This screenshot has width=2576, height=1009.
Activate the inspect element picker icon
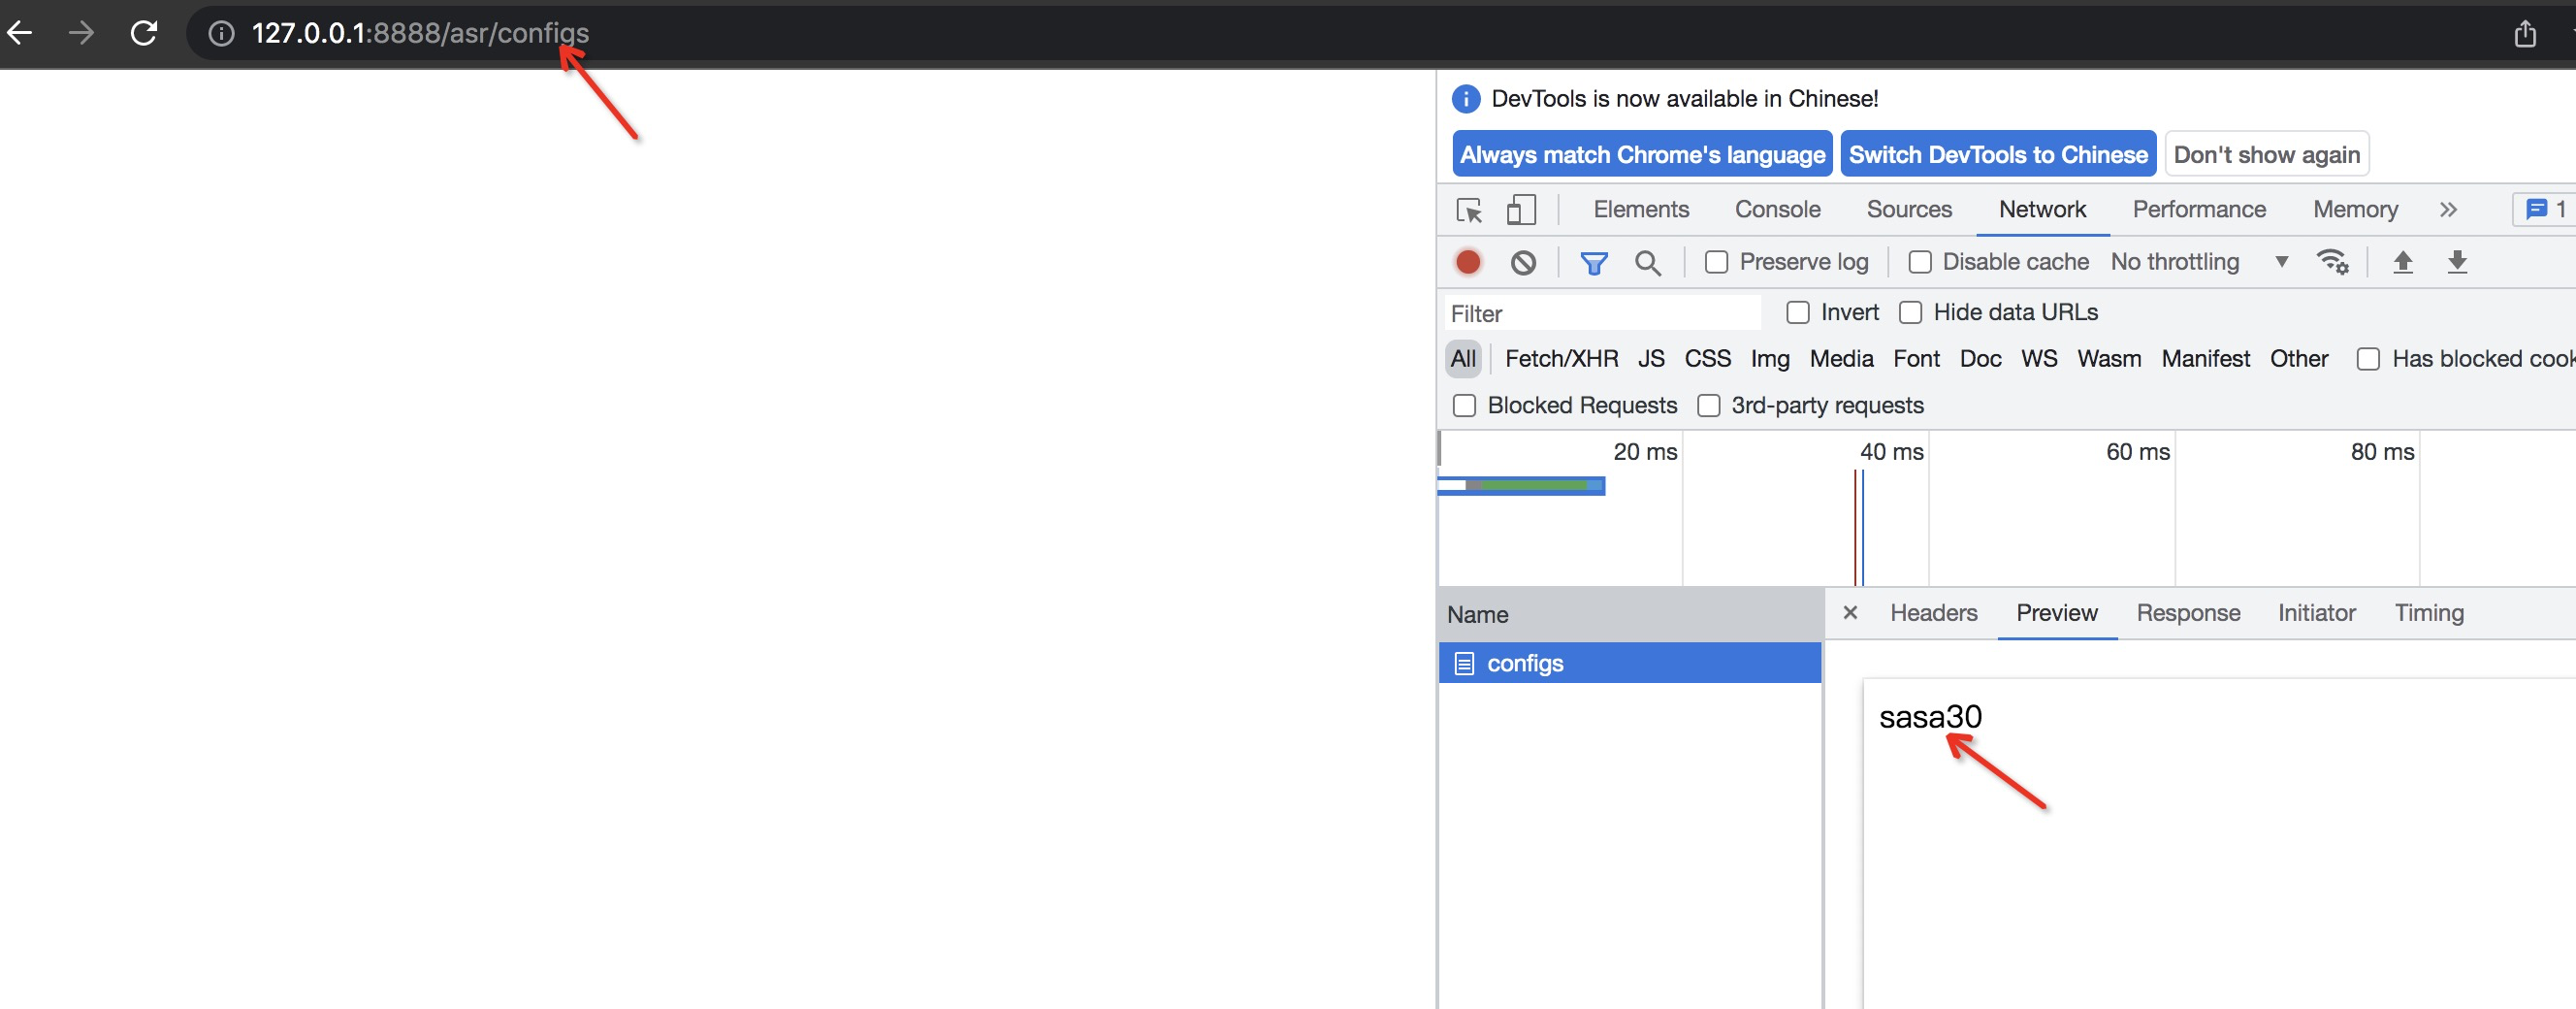pos(1469,210)
